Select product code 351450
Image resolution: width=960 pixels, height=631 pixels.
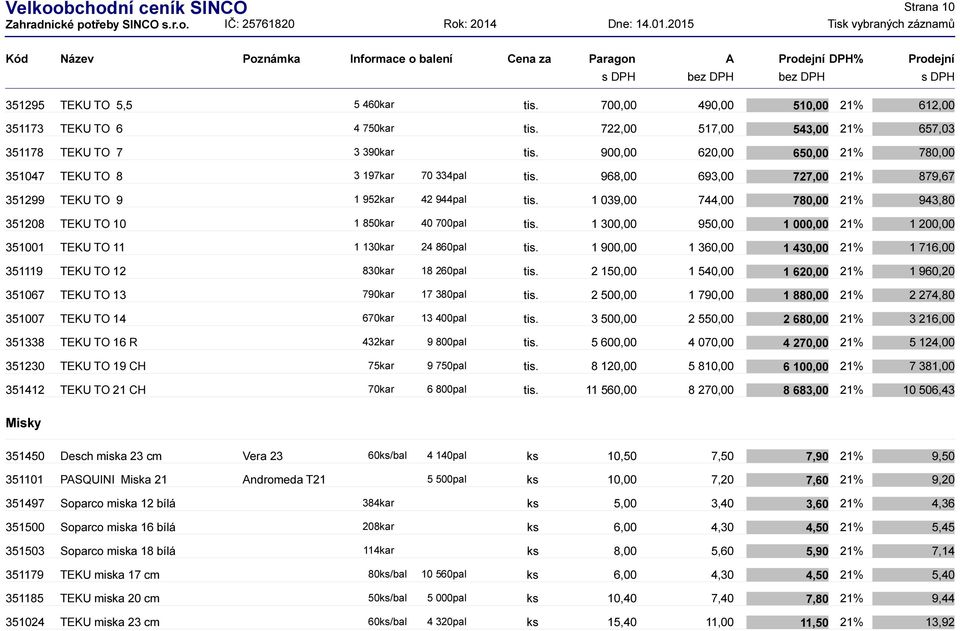point(25,457)
